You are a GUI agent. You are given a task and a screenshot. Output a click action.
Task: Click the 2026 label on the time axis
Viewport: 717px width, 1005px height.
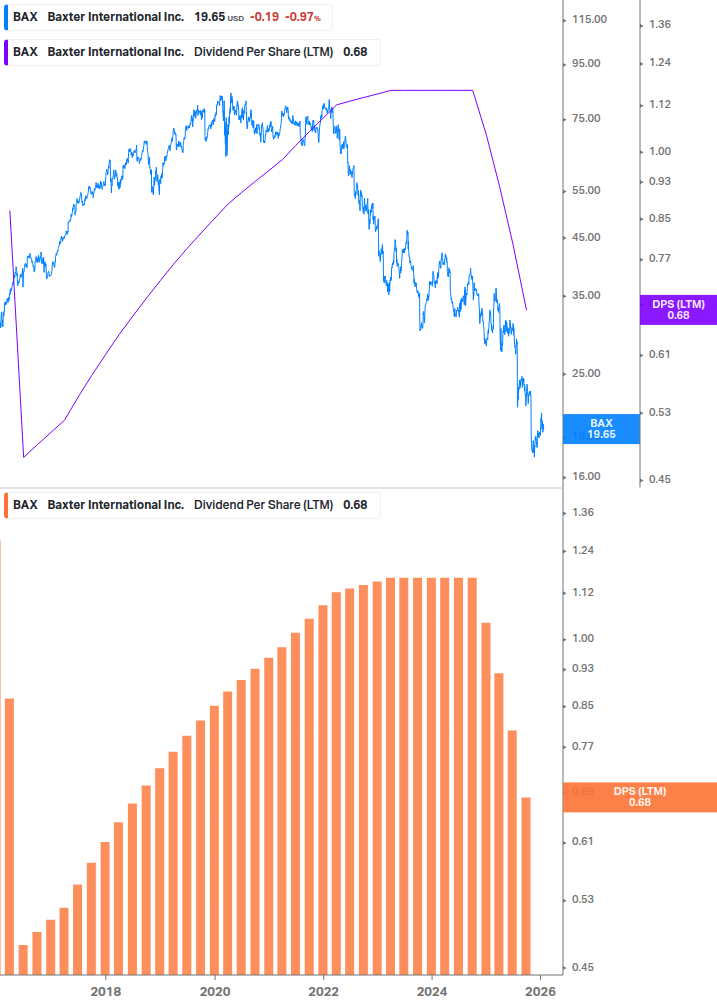540,992
